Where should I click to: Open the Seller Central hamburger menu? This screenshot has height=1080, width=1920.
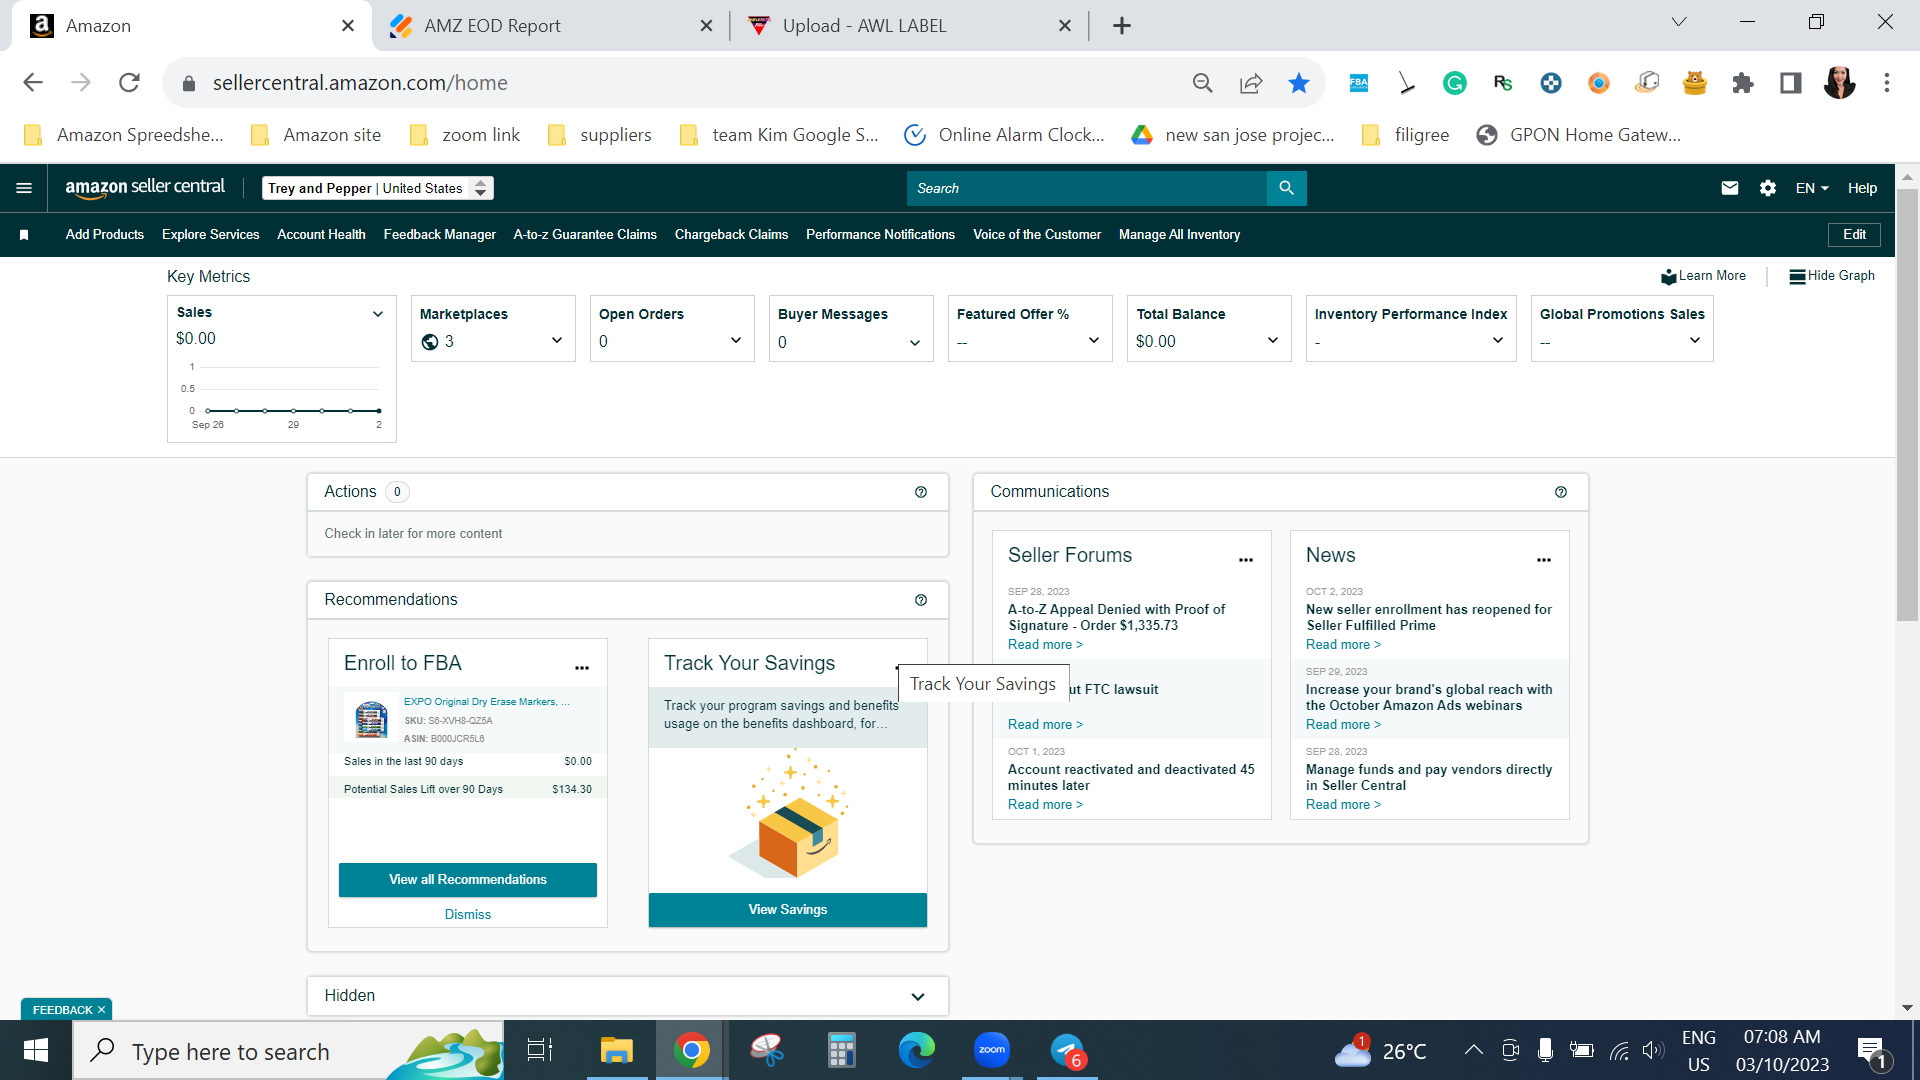pos(24,188)
